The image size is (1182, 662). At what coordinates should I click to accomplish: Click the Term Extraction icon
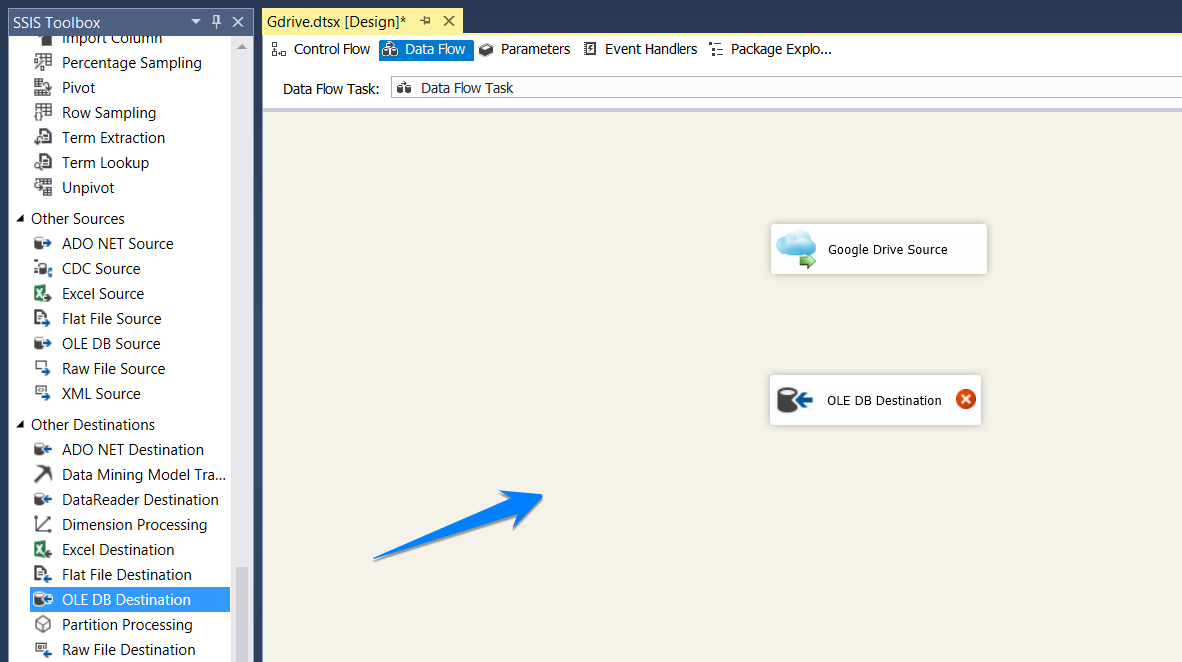43,137
